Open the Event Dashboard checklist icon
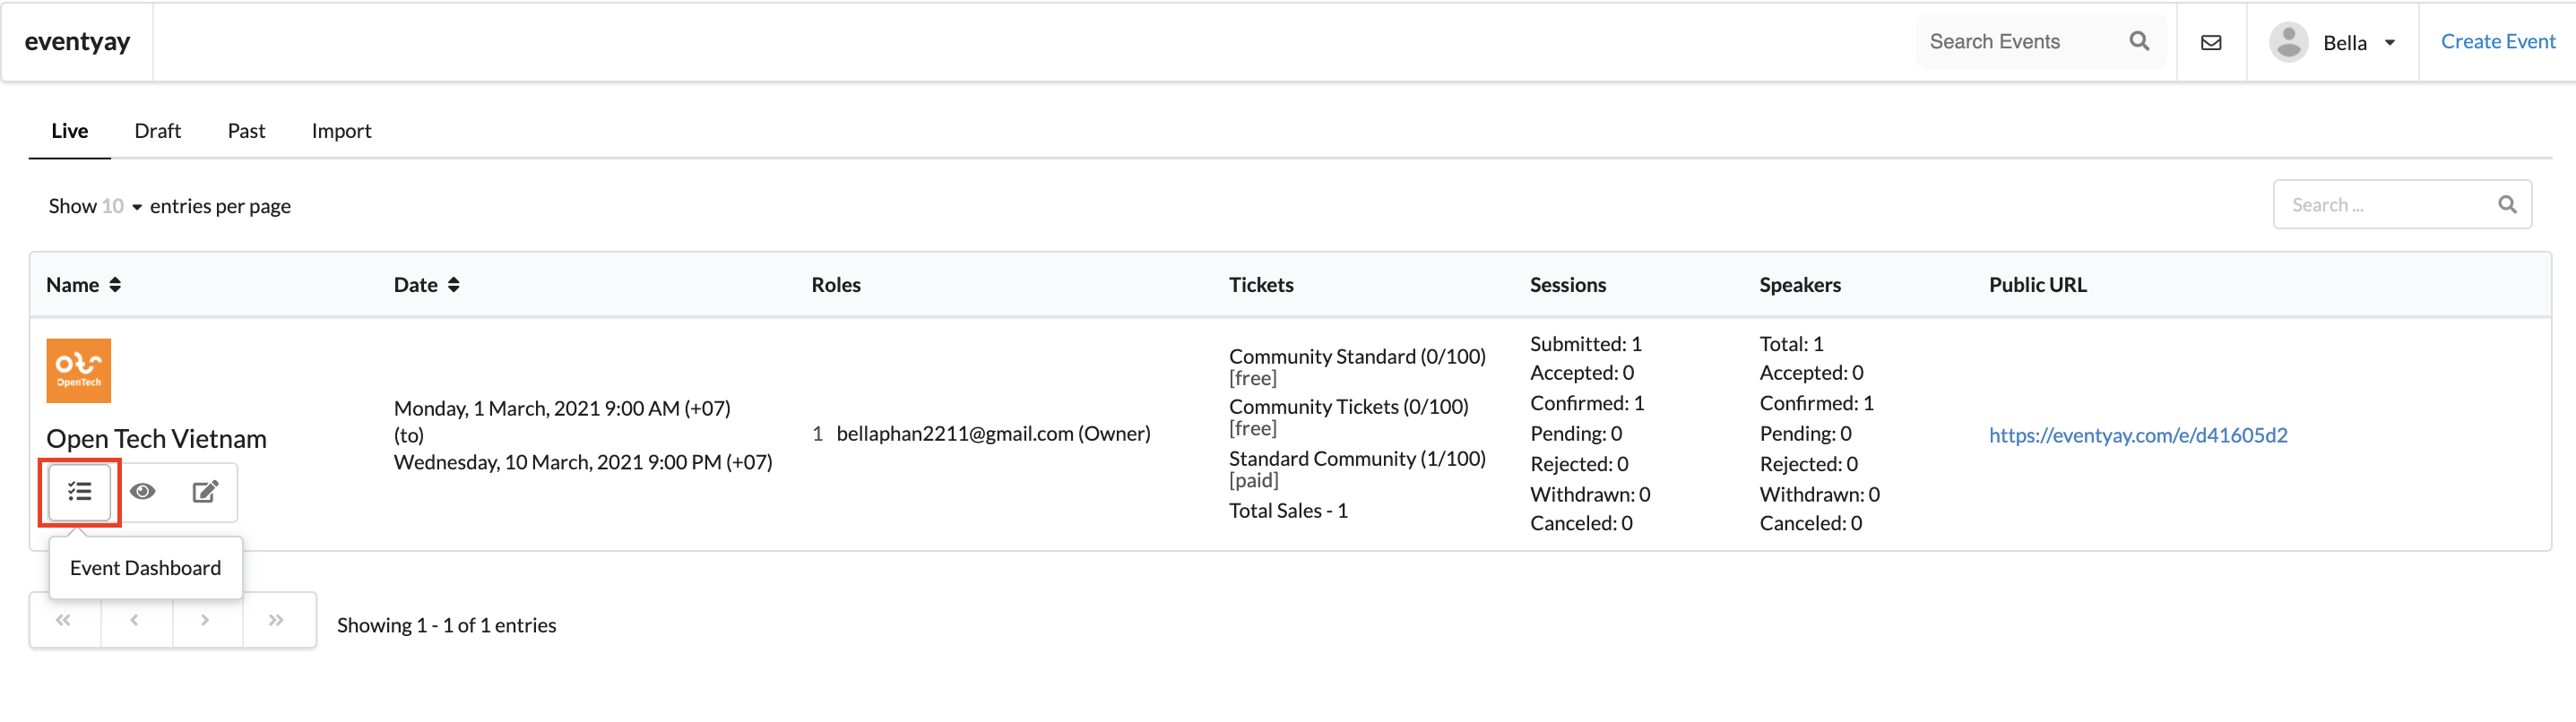The width and height of the screenshot is (2576, 722). 80,492
